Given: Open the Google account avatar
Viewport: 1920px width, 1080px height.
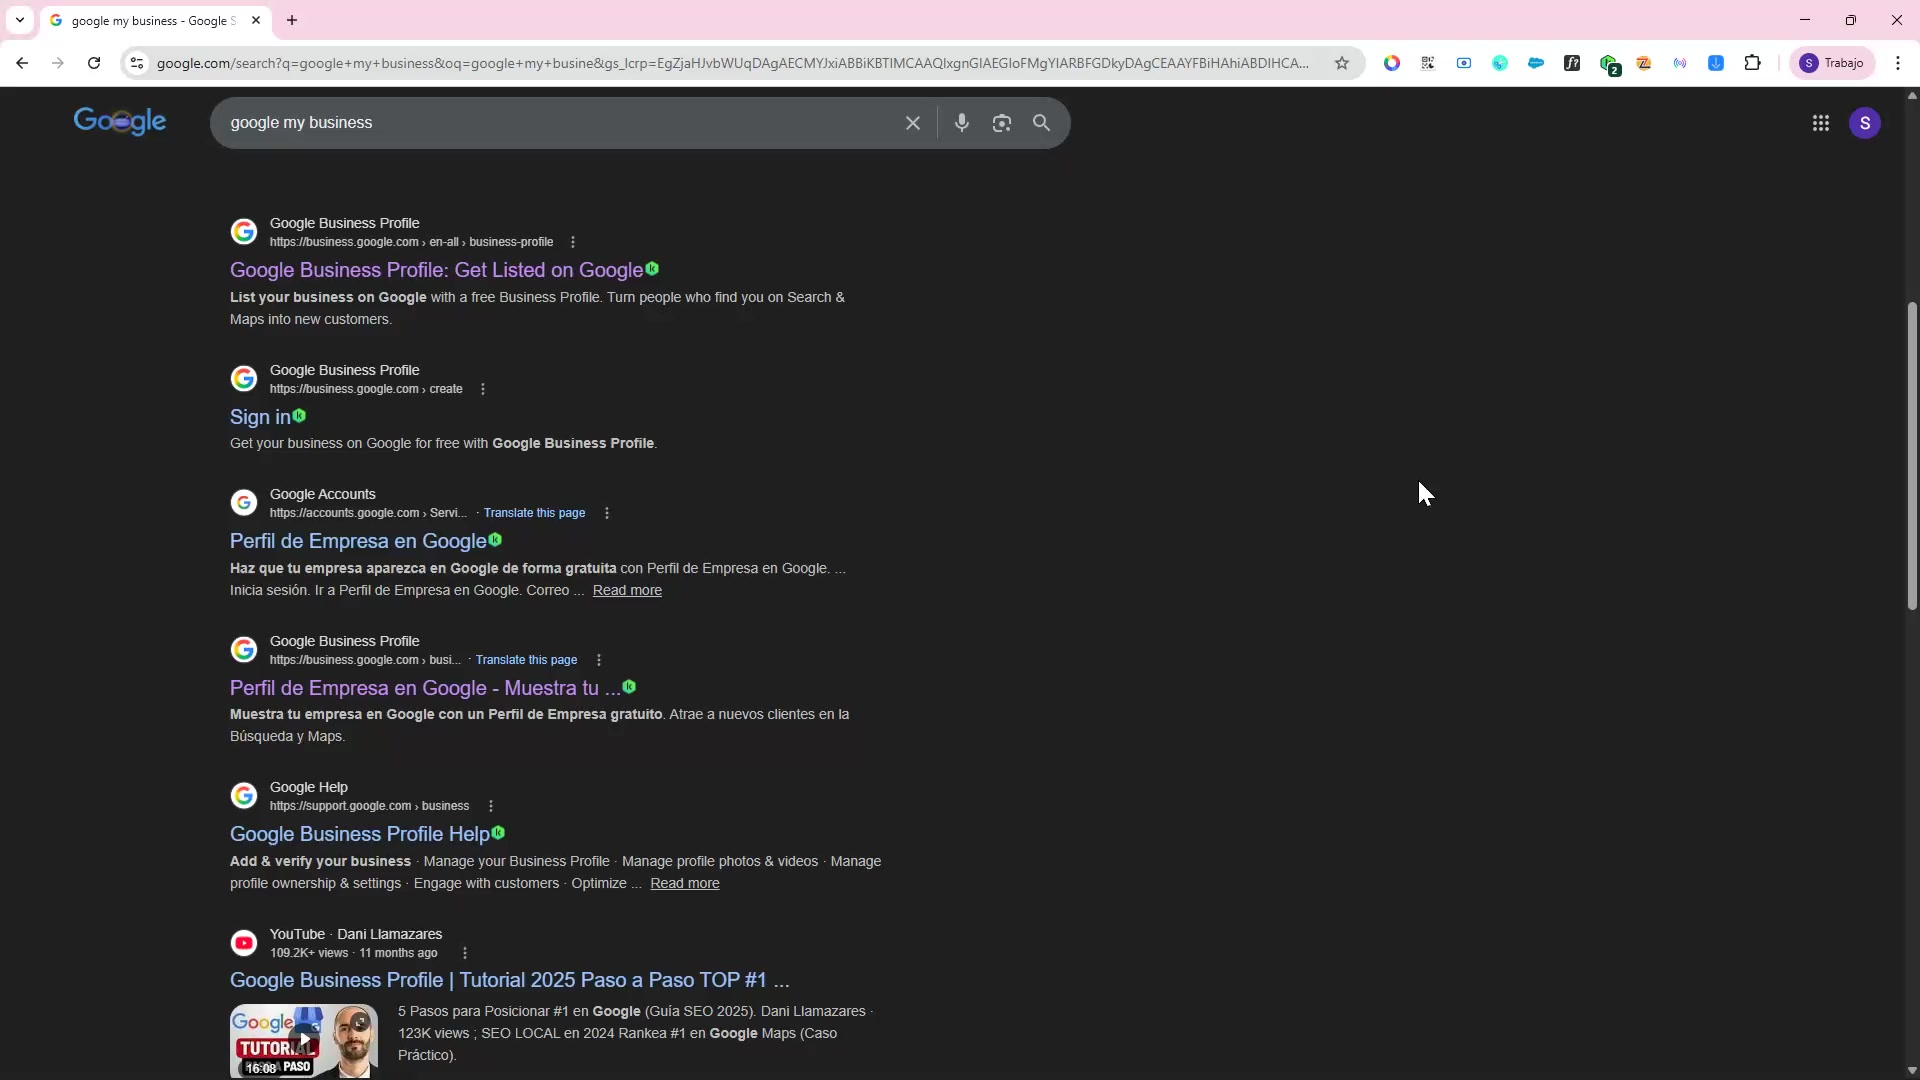Looking at the screenshot, I should pyautogui.click(x=1865, y=123).
